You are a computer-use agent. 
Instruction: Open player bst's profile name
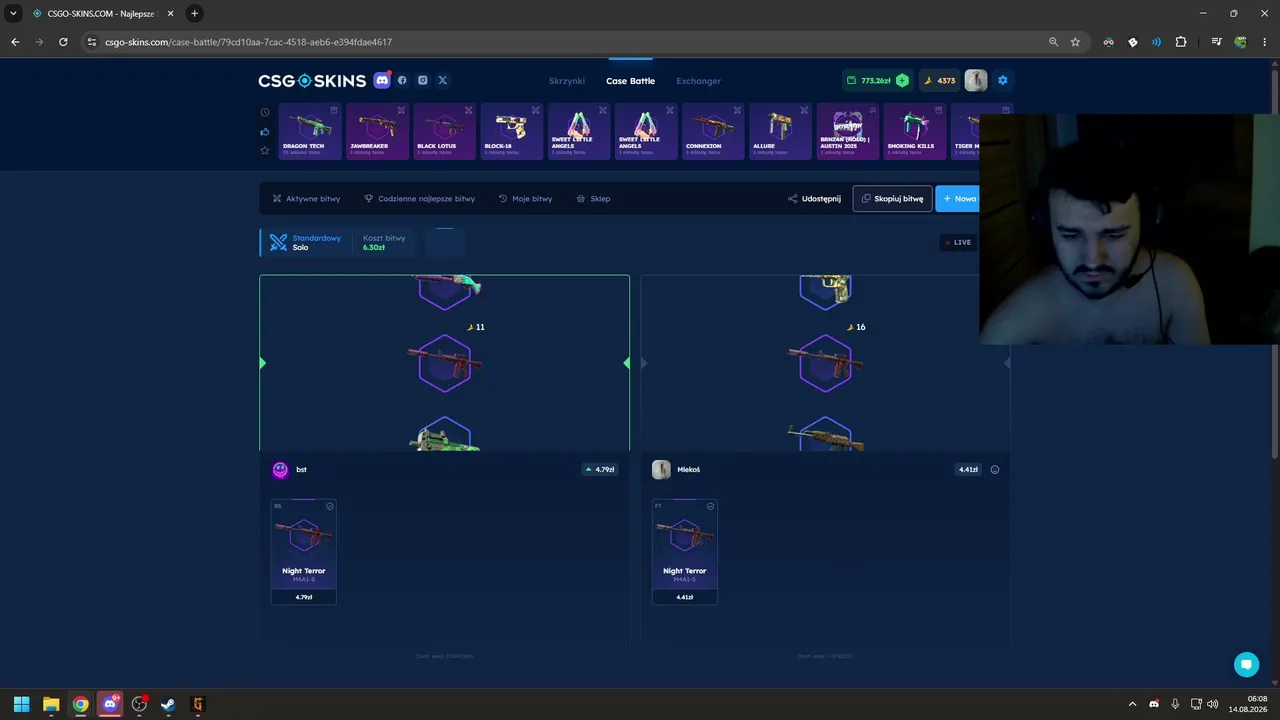(x=301, y=470)
